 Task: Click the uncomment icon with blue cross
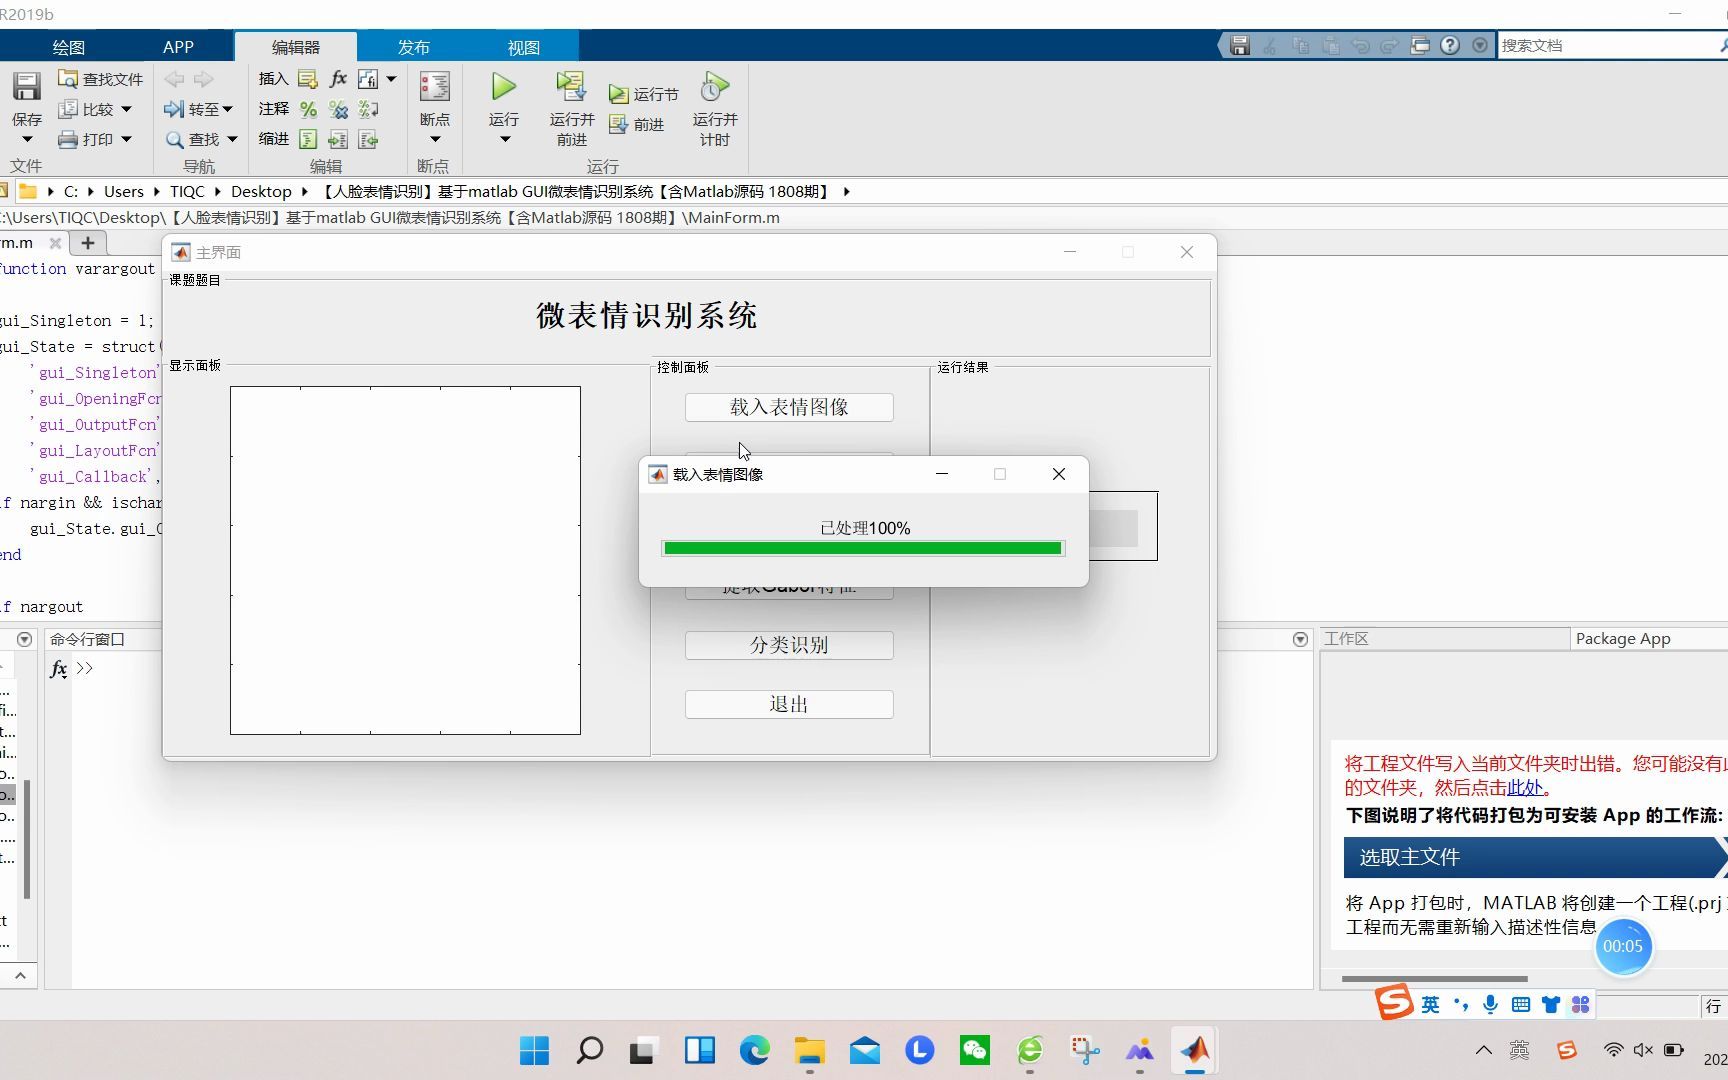tap(338, 109)
